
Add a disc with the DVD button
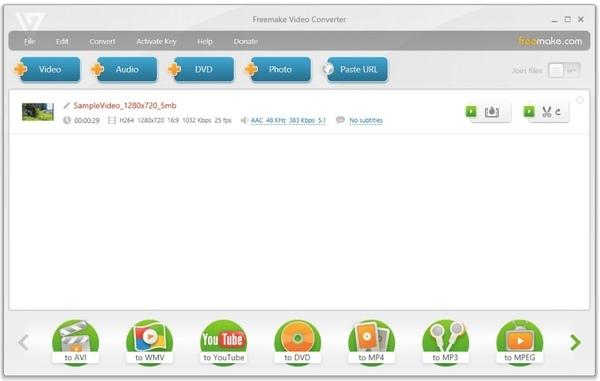201,69
